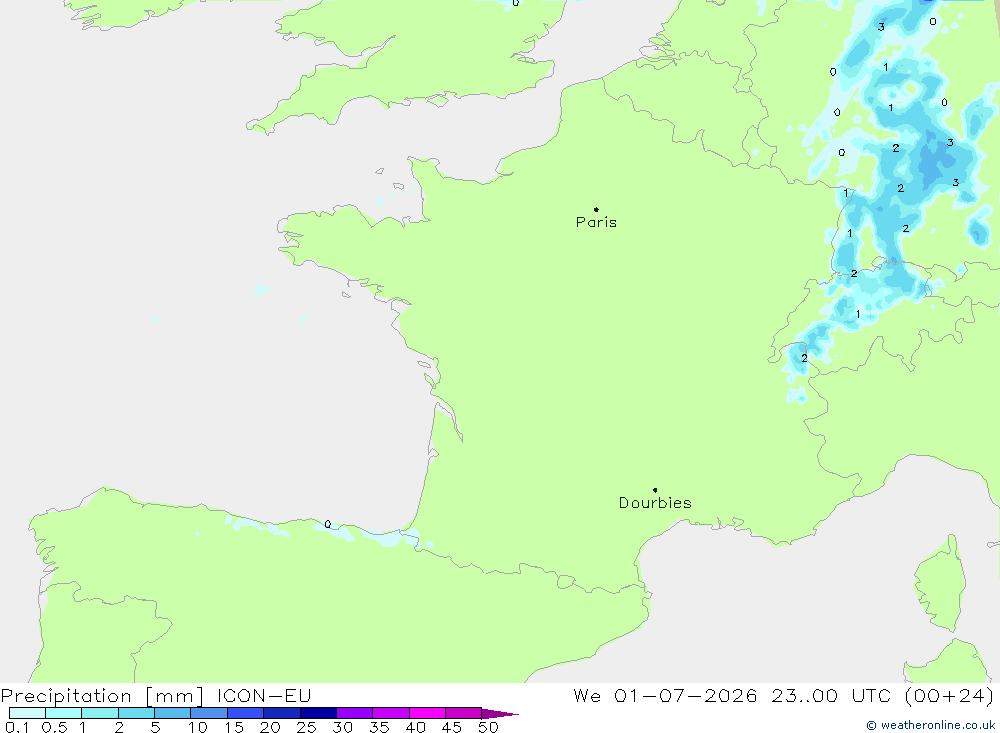
Task: Click the legend label '0.5'
Action: [x=54, y=727]
